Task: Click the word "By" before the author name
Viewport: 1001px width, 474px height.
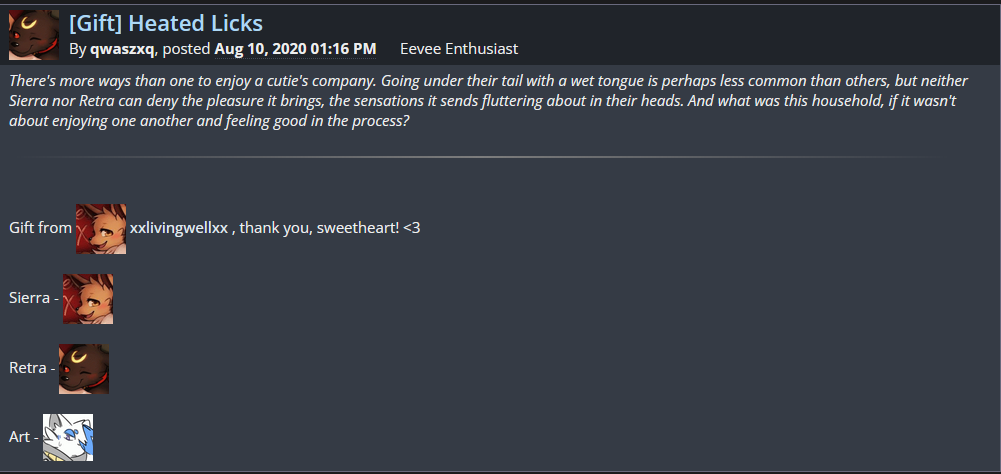Action: [78, 48]
